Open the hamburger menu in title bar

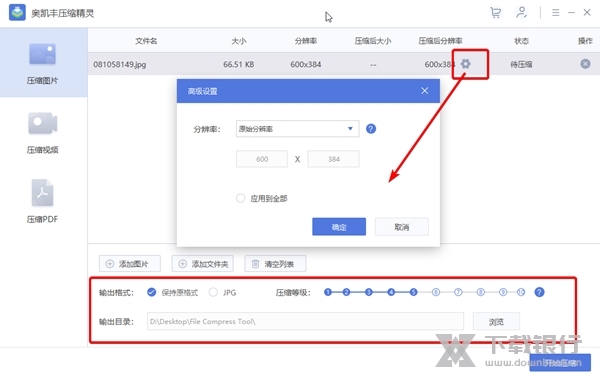pos(556,13)
